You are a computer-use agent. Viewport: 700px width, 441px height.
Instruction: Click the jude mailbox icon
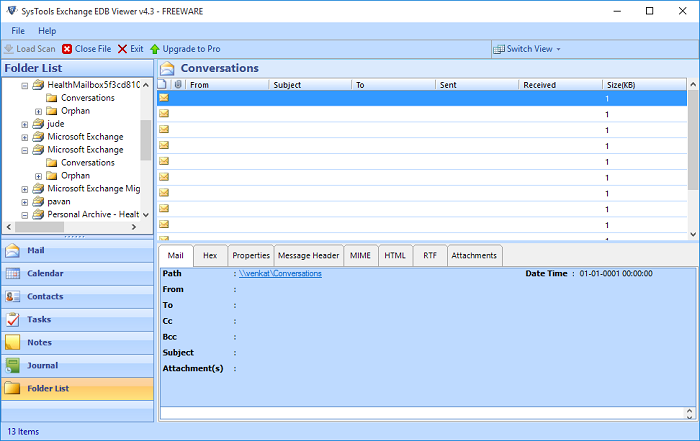[38, 124]
